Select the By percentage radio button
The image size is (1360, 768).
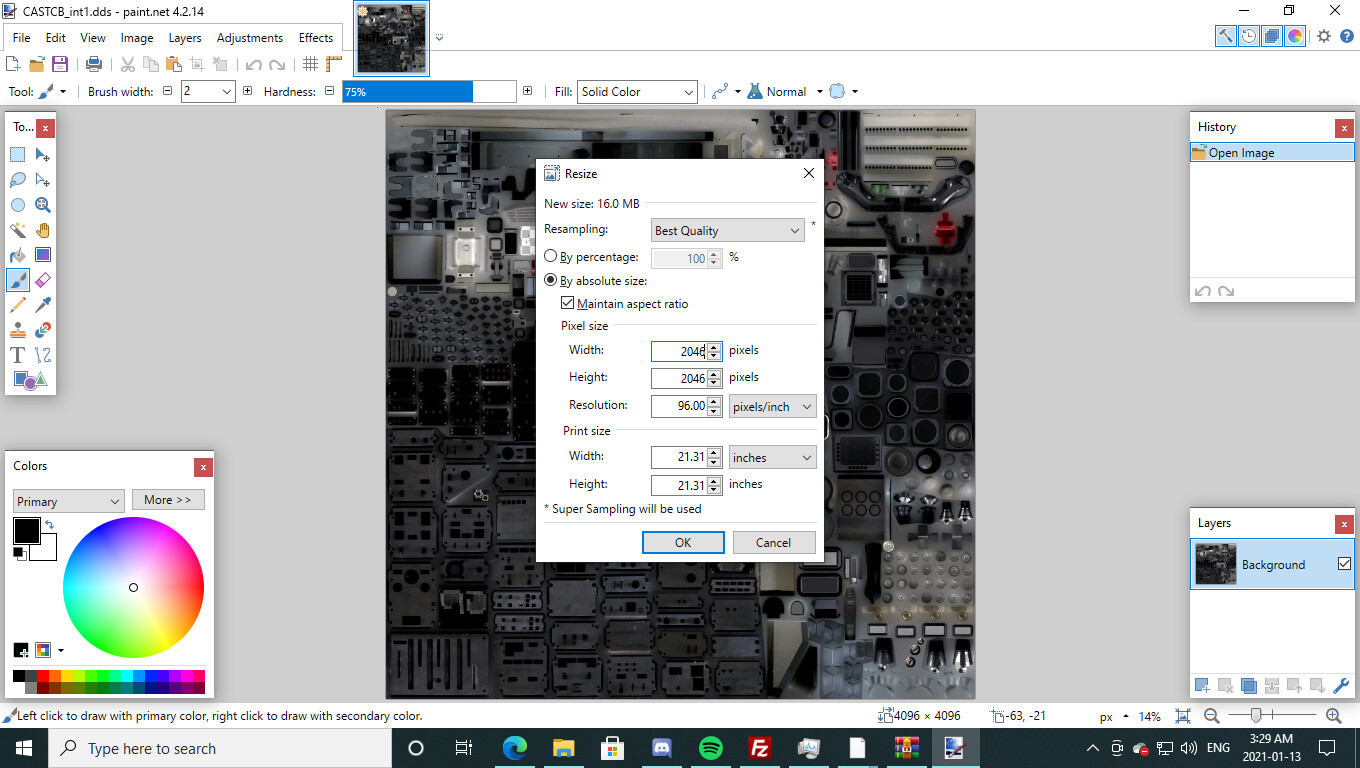coord(551,257)
